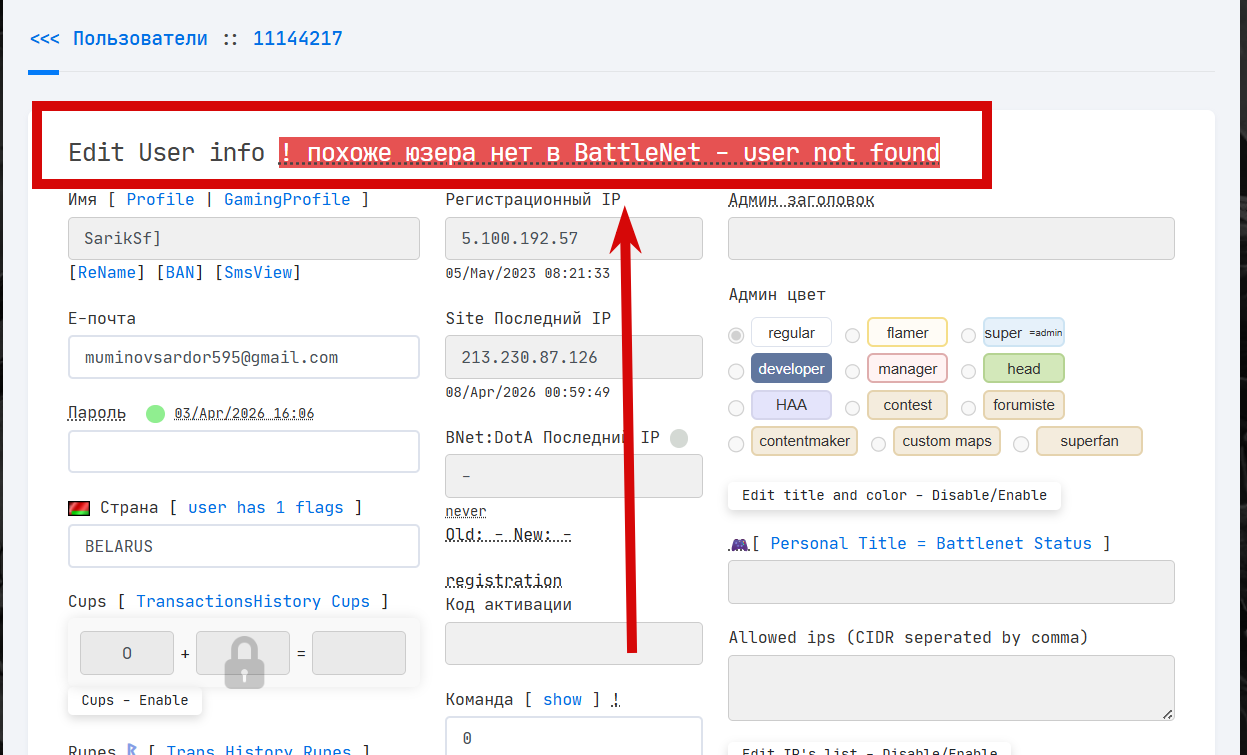The height and width of the screenshot is (755, 1247).
Task: Click the password date 03/Apr/2026 16:06
Action: coord(244,413)
